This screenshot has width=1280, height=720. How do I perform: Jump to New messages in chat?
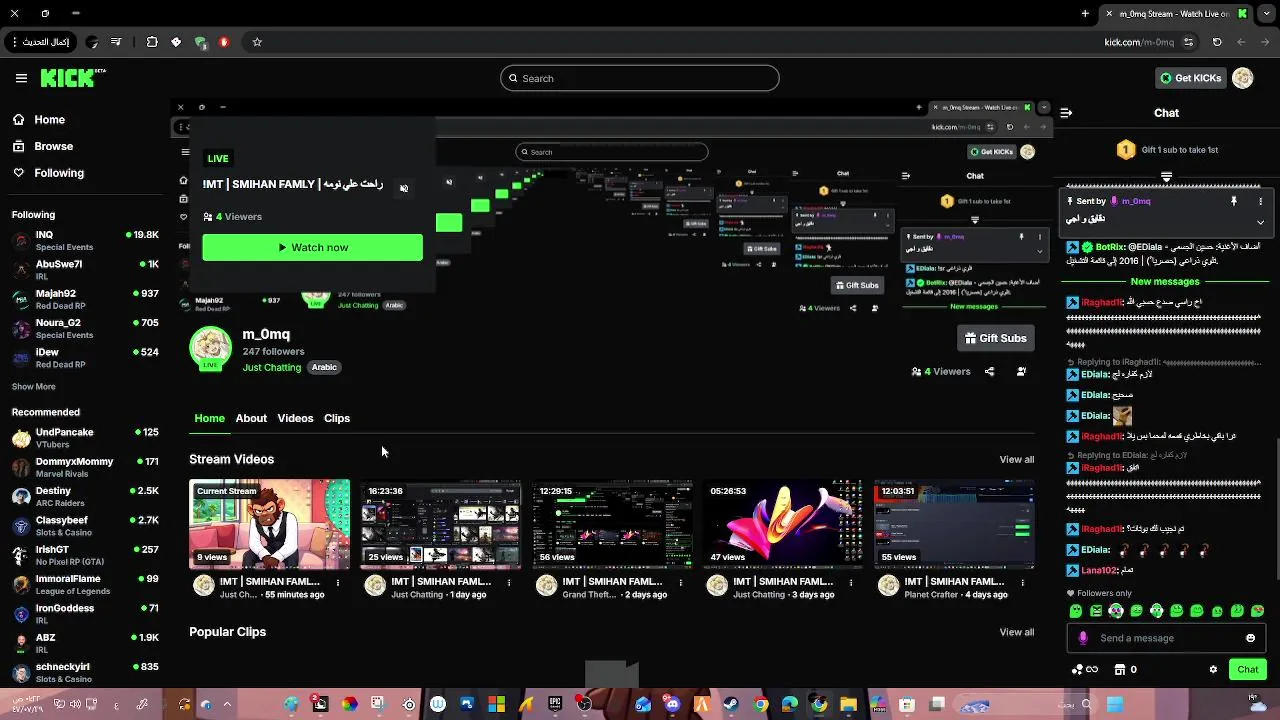point(1165,282)
